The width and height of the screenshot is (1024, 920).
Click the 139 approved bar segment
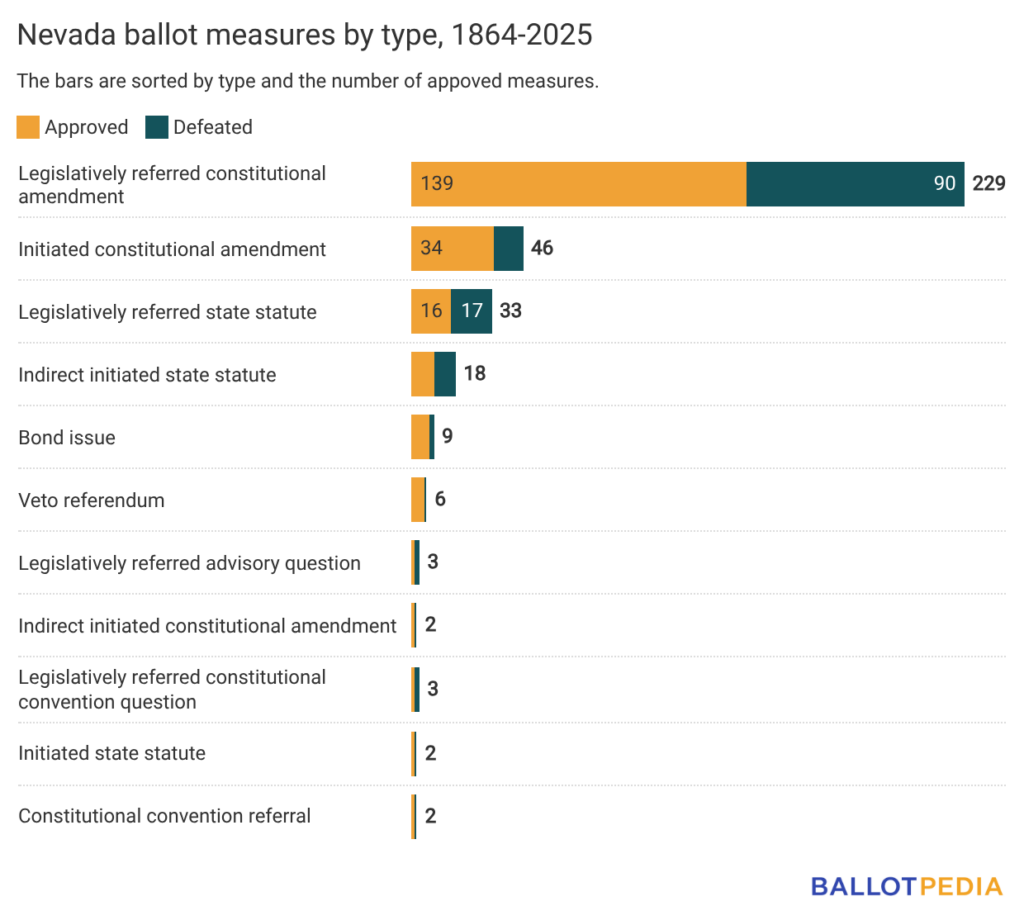578,184
